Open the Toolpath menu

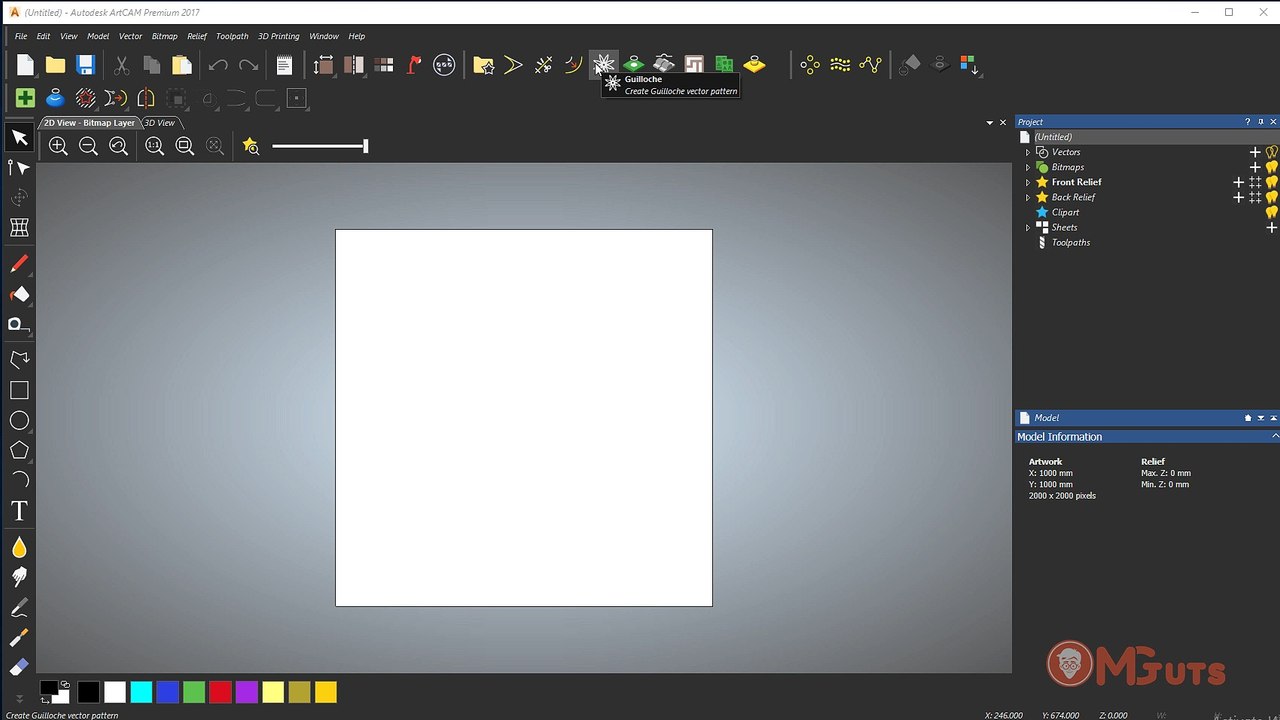tap(232, 36)
